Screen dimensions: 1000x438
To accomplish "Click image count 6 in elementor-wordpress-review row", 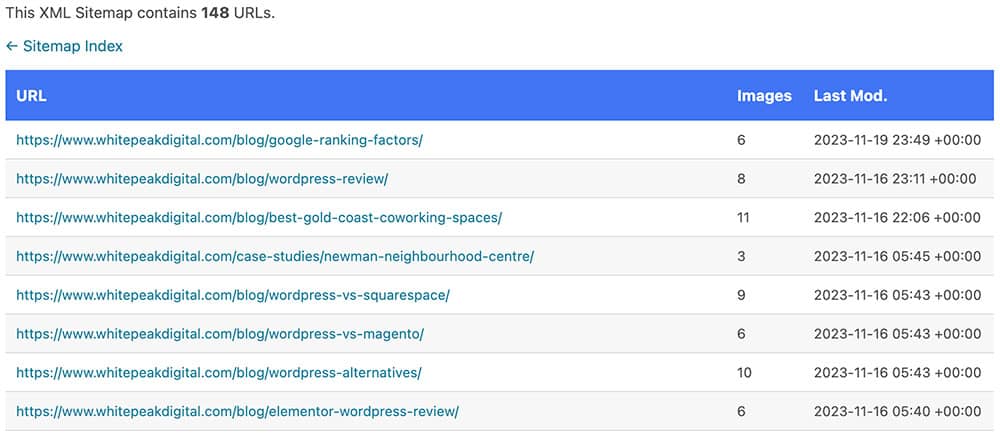I will tap(741, 412).
